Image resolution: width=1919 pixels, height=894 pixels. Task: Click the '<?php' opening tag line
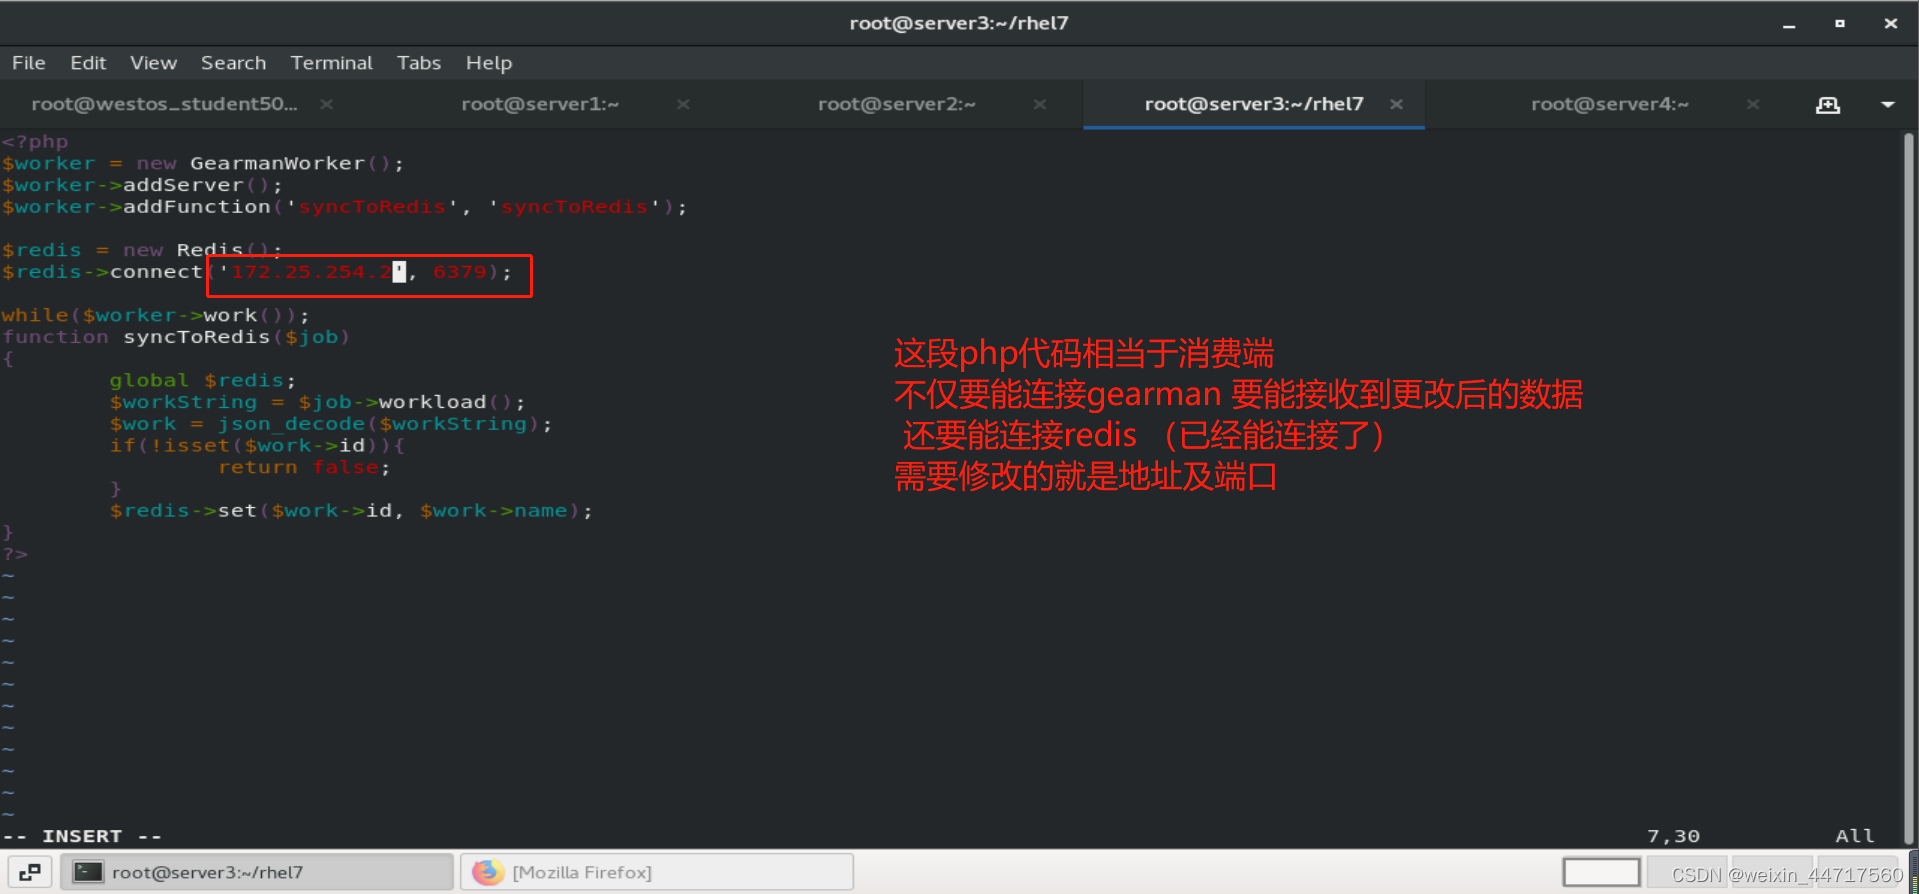click(35, 142)
